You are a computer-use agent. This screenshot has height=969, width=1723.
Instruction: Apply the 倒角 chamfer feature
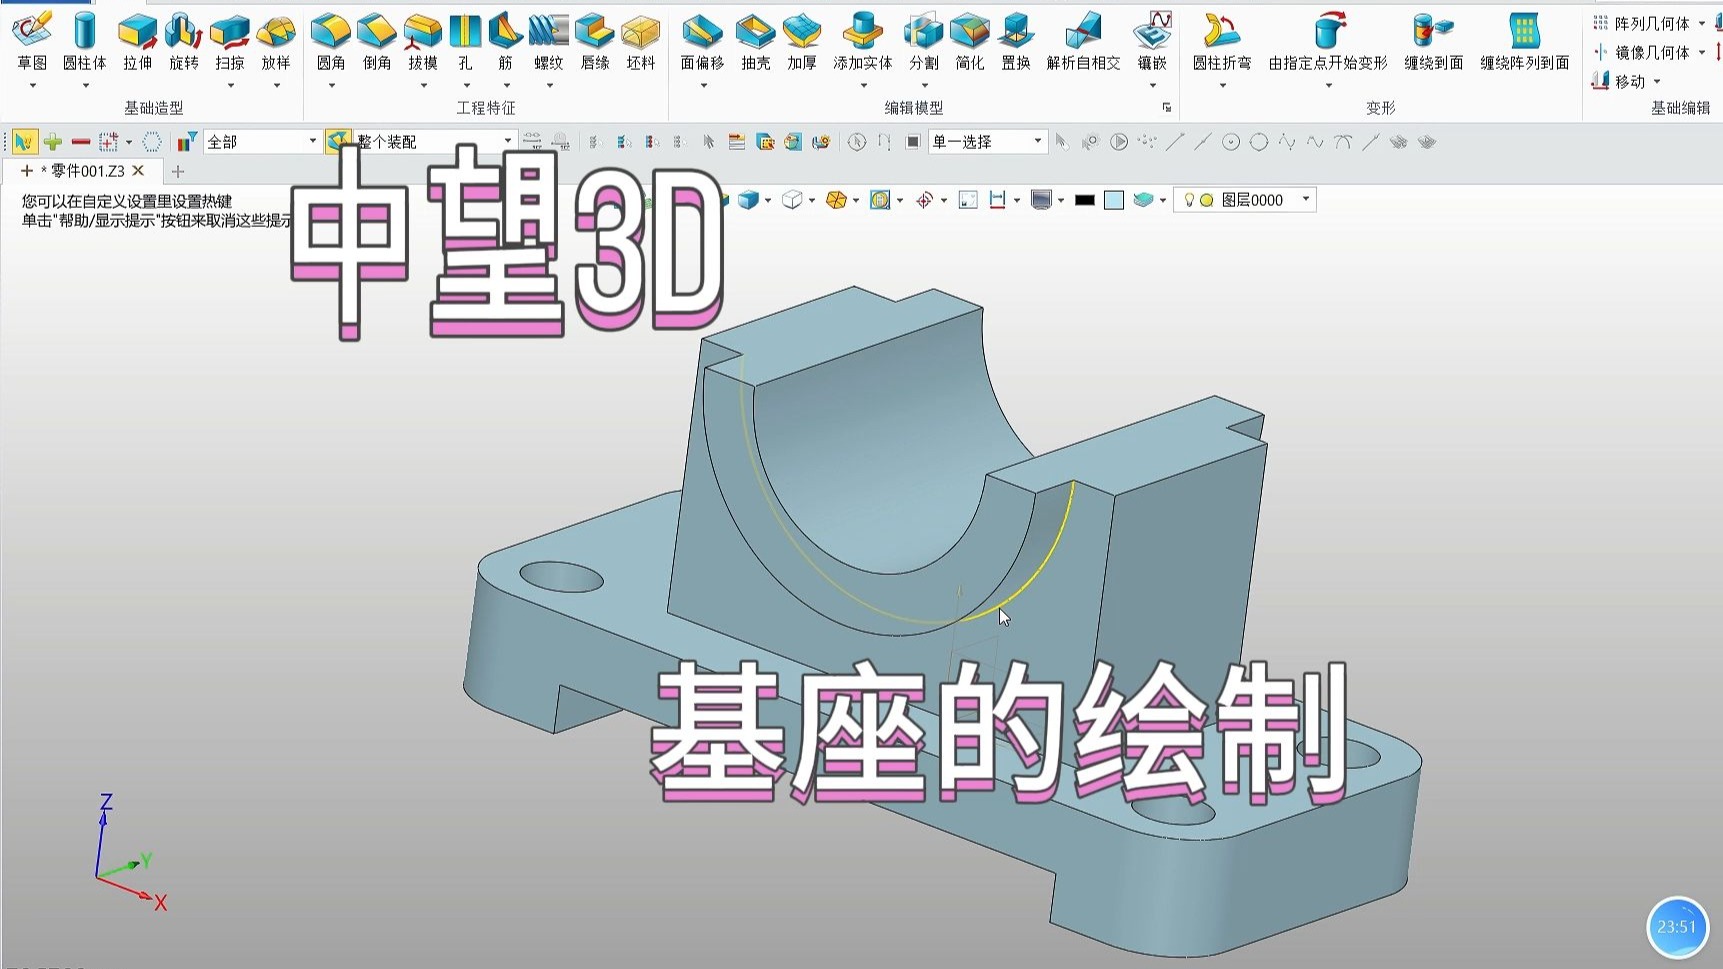[x=376, y=43]
